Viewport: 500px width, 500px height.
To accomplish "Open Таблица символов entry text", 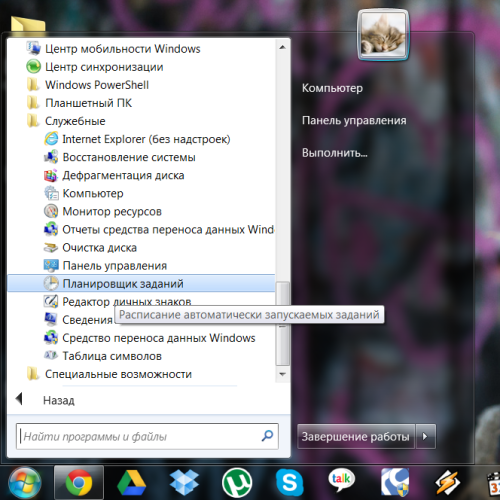I will (112, 356).
